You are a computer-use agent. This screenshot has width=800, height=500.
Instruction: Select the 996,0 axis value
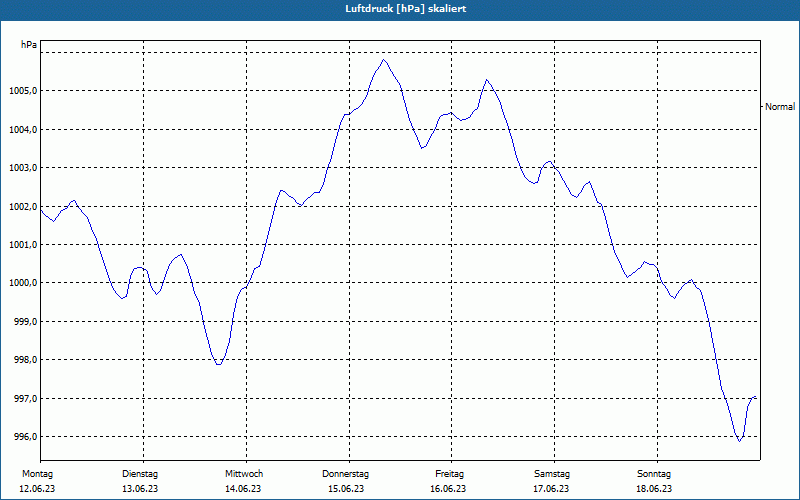tap(25, 437)
